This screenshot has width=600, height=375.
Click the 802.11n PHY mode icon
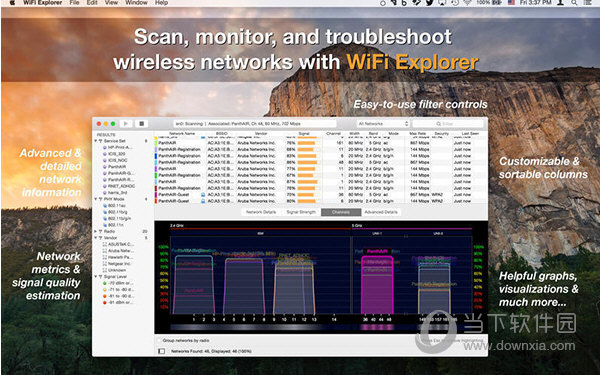(x=105, y=225)
